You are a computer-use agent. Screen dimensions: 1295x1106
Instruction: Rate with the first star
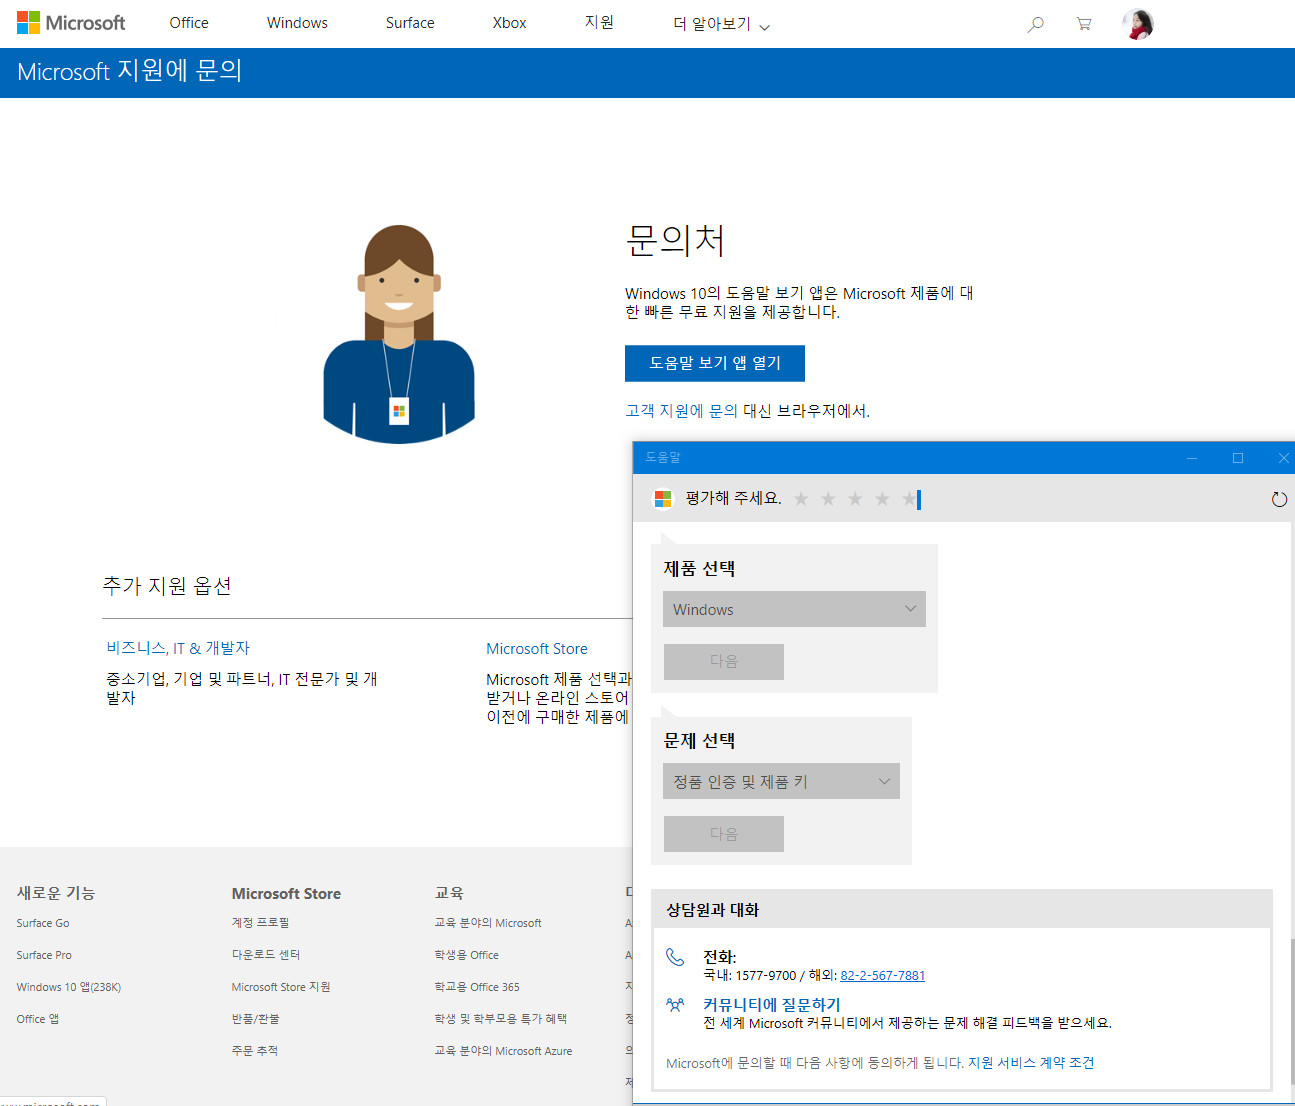(x=801, y=499)
